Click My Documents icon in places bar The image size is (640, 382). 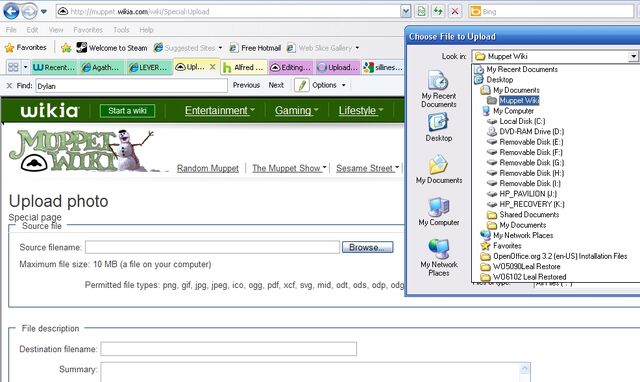point(439,169)
